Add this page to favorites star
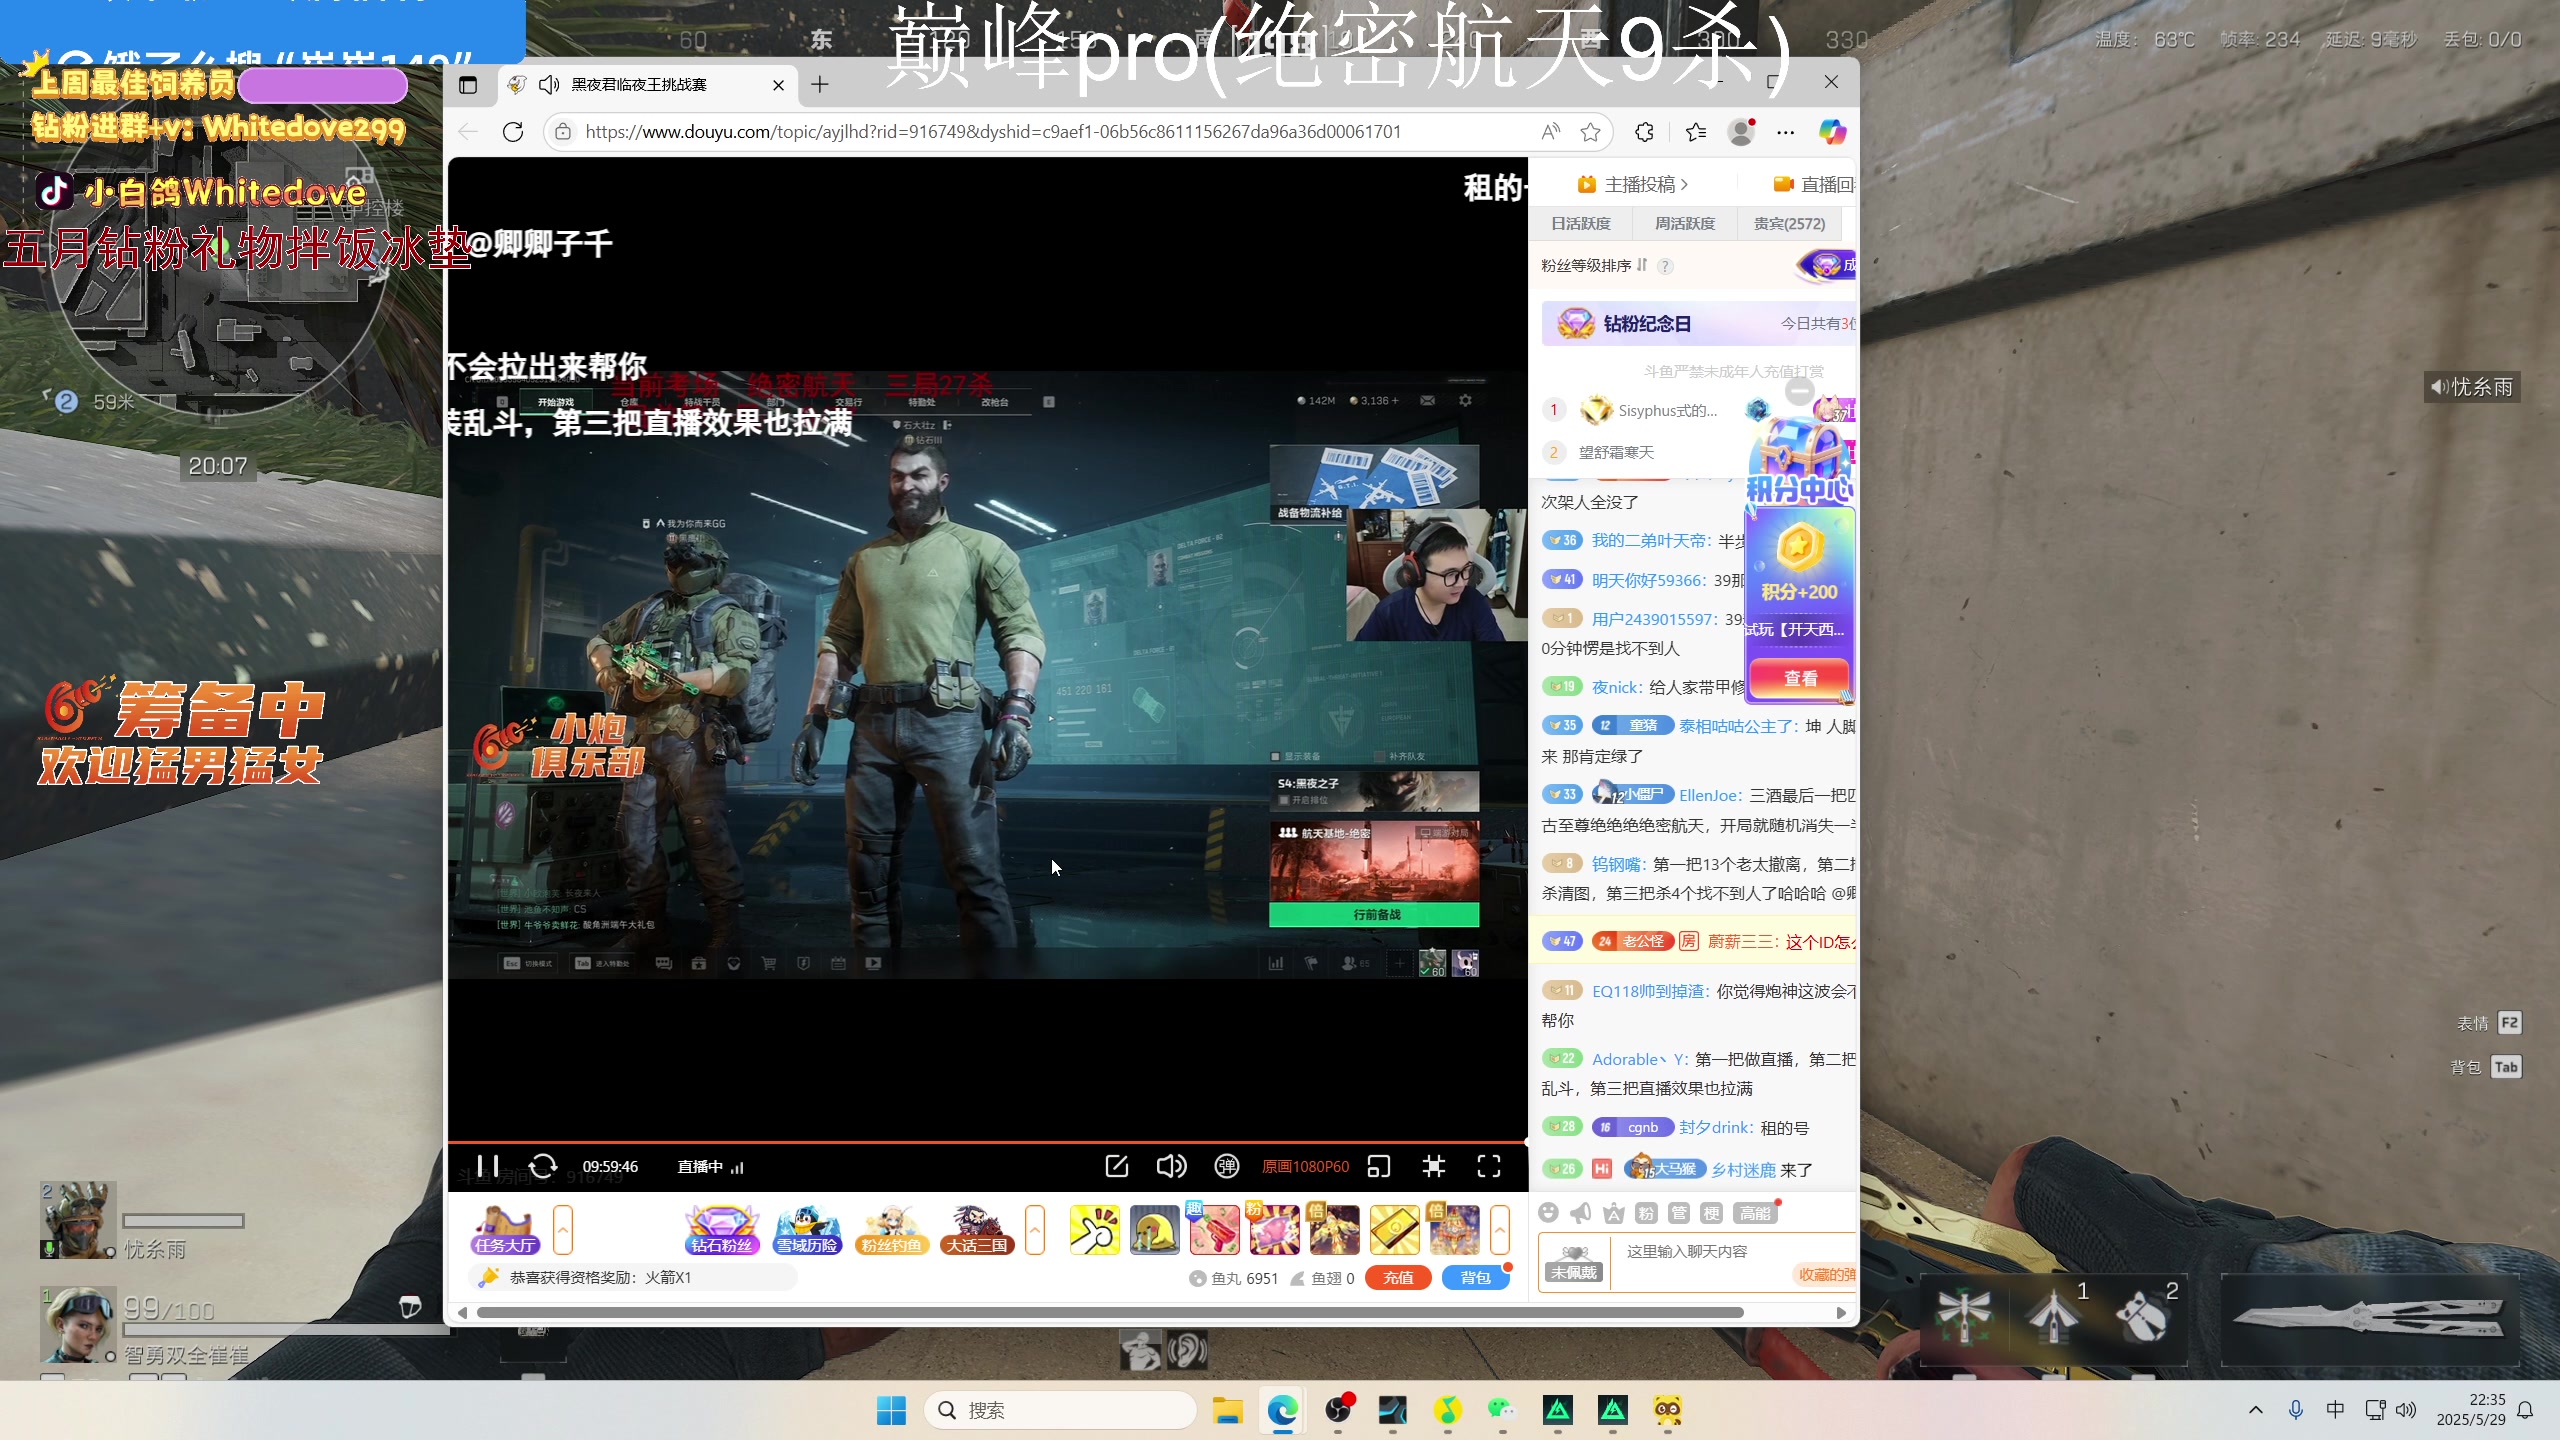Image resolution: width=2560 pixels, height=1440 pixels. point(1590,132)
